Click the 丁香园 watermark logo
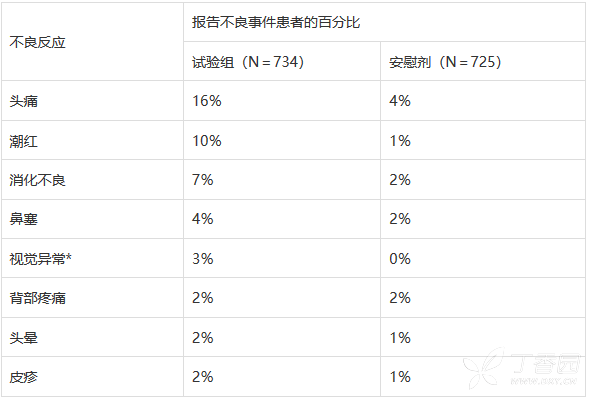591x400 pixels. [x=523, y=368]
